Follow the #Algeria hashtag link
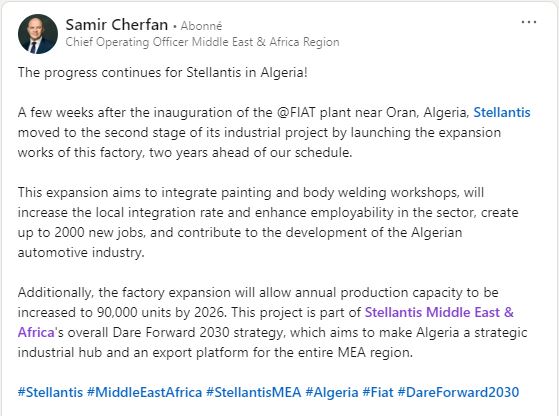 point(332,392)
